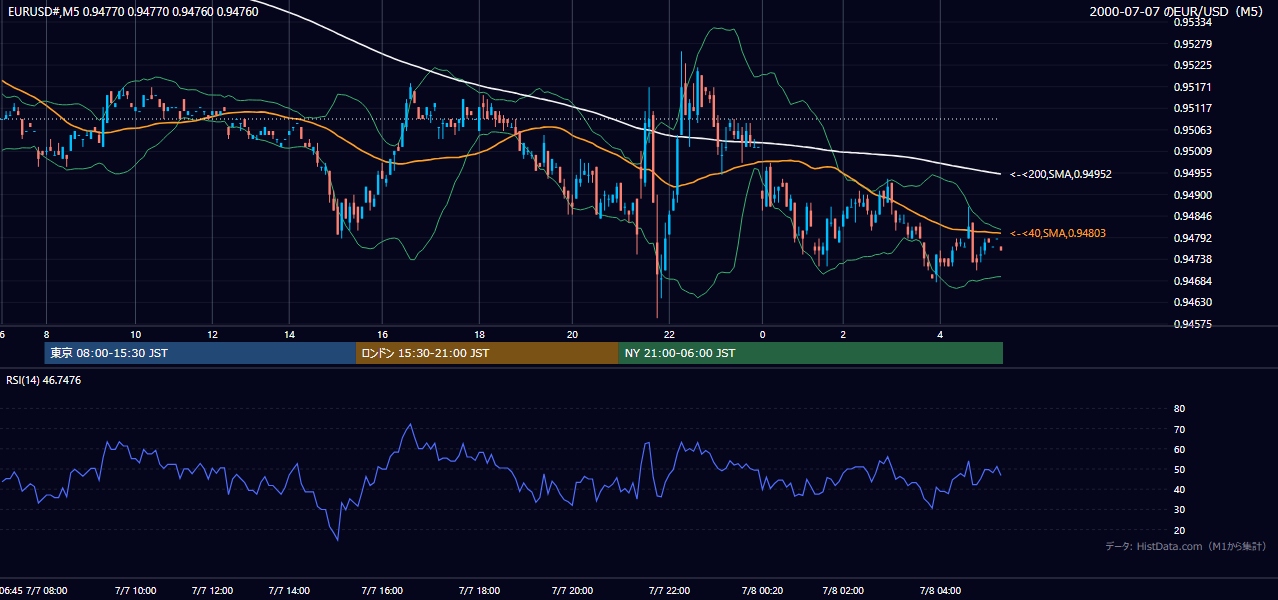Select the London 15:30-21:00 JST session bar
The image size is (1278, 600).
click(x=487, y=353)
